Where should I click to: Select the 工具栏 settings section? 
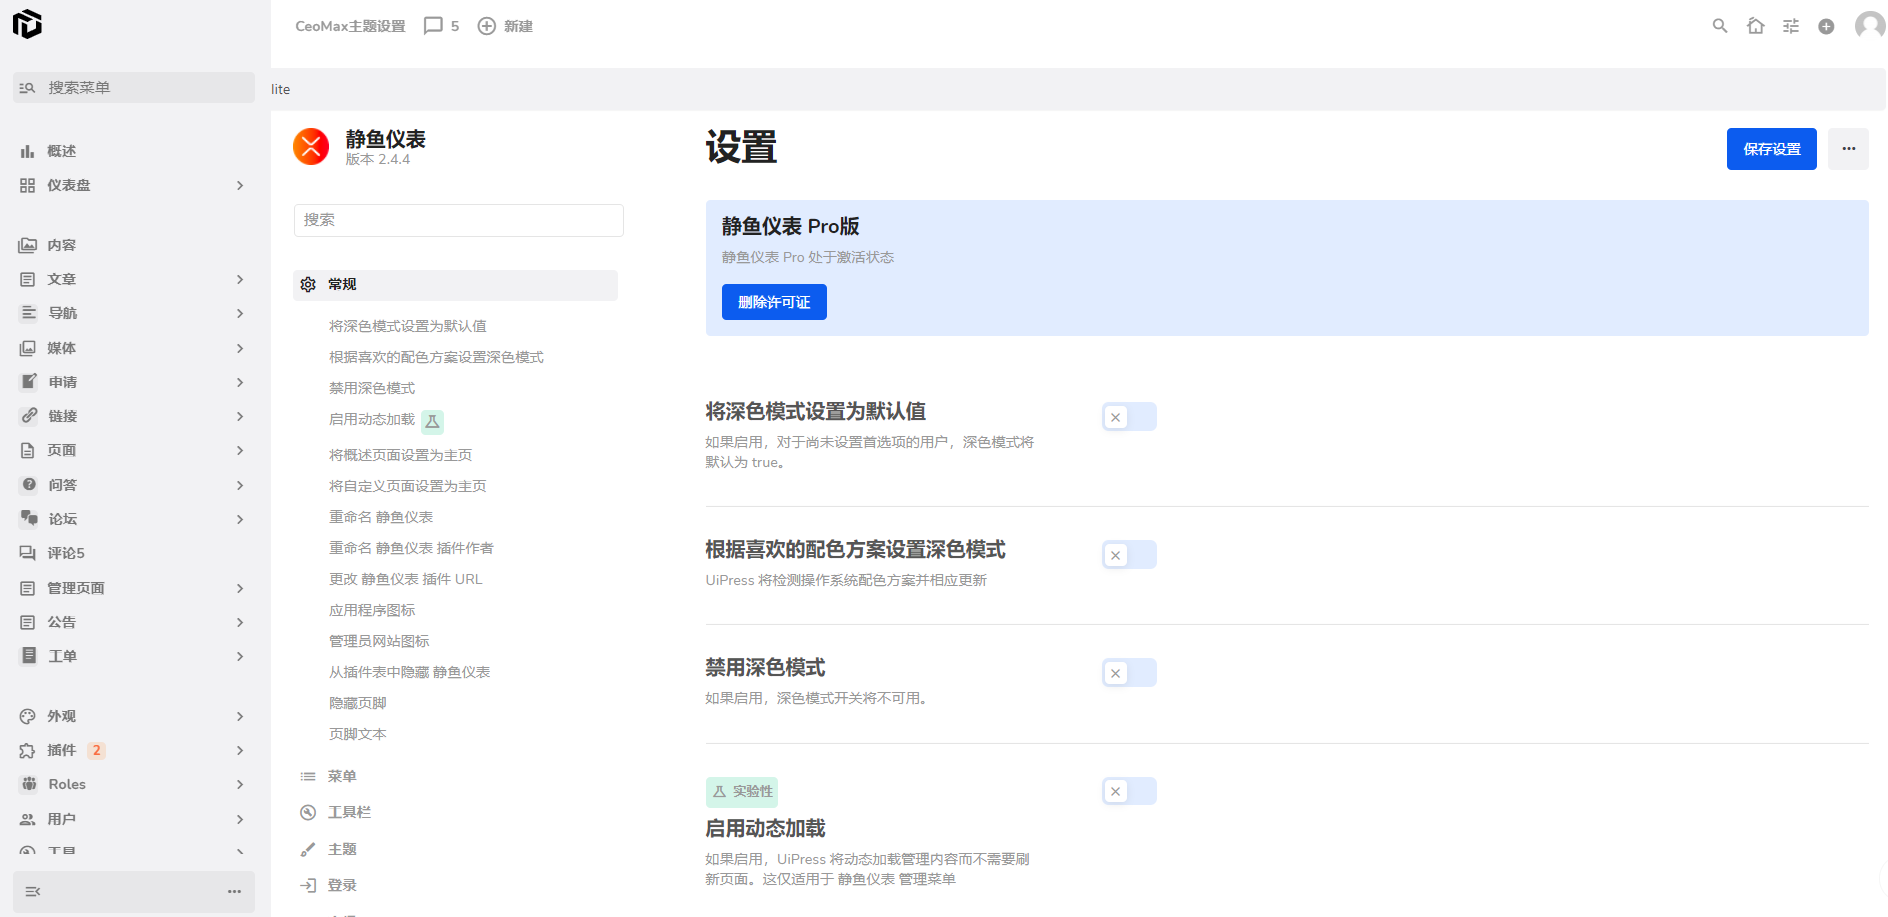[x=349, y=812]
